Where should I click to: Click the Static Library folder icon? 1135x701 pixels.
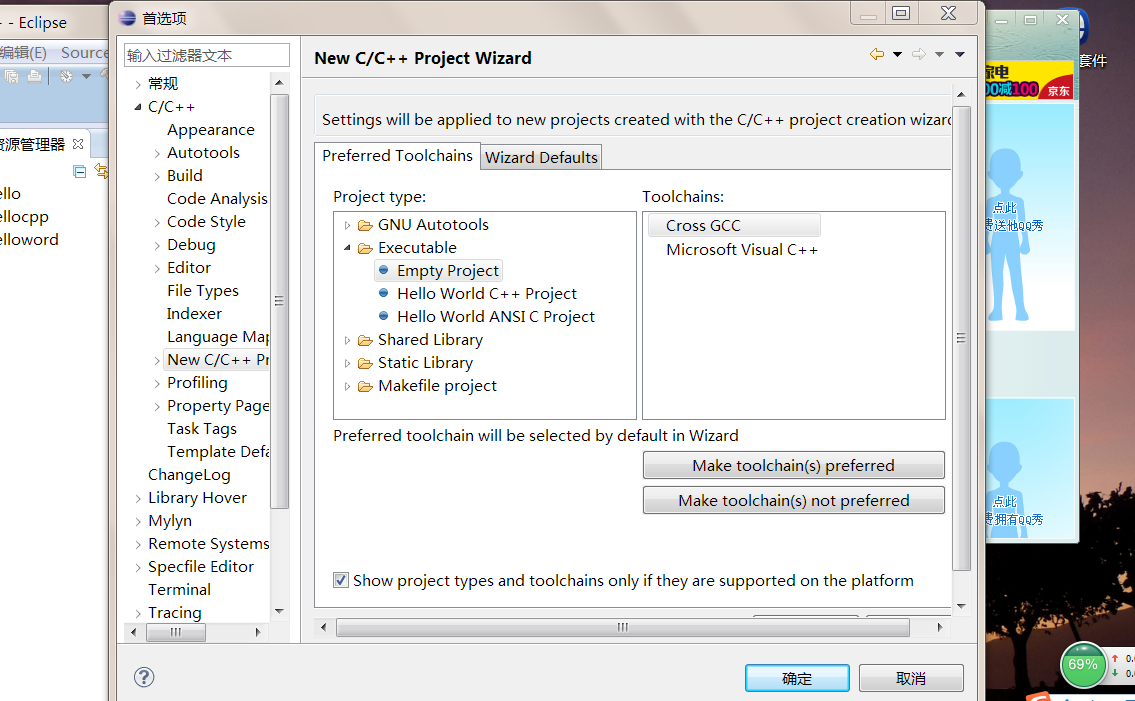click(366, 364)
